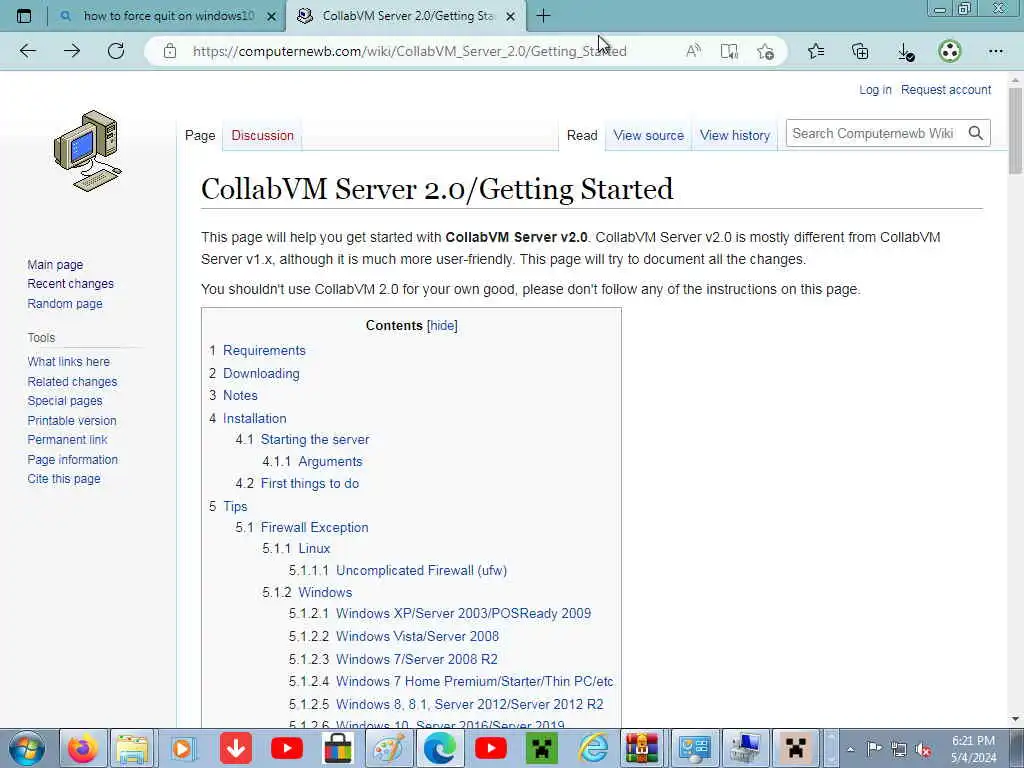This screenshot has width=1024, height=768.
Task: Open the Request account link
Action: [946, 89]
